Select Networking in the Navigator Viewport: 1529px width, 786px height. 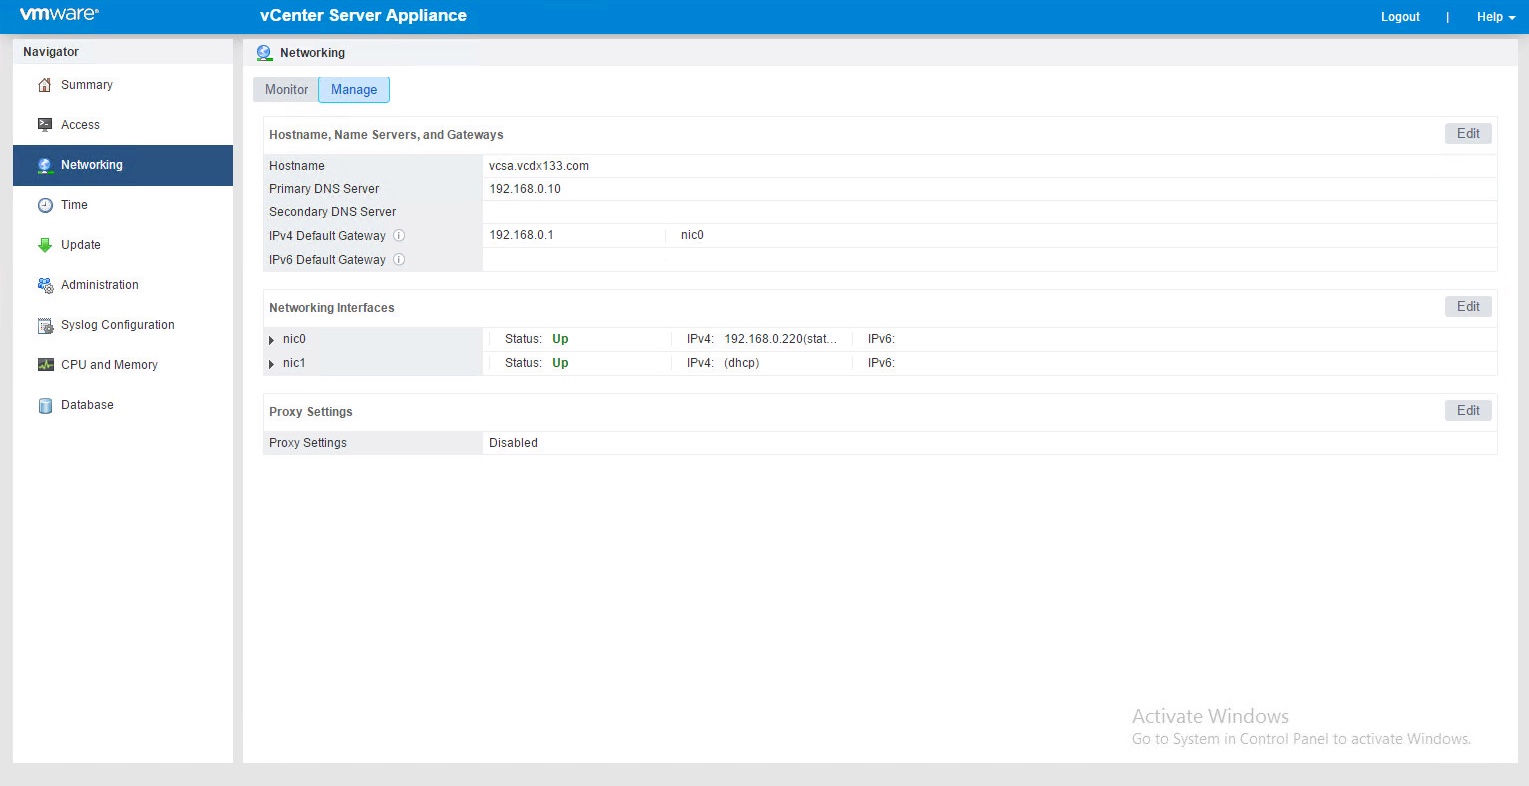coord(92,165)
